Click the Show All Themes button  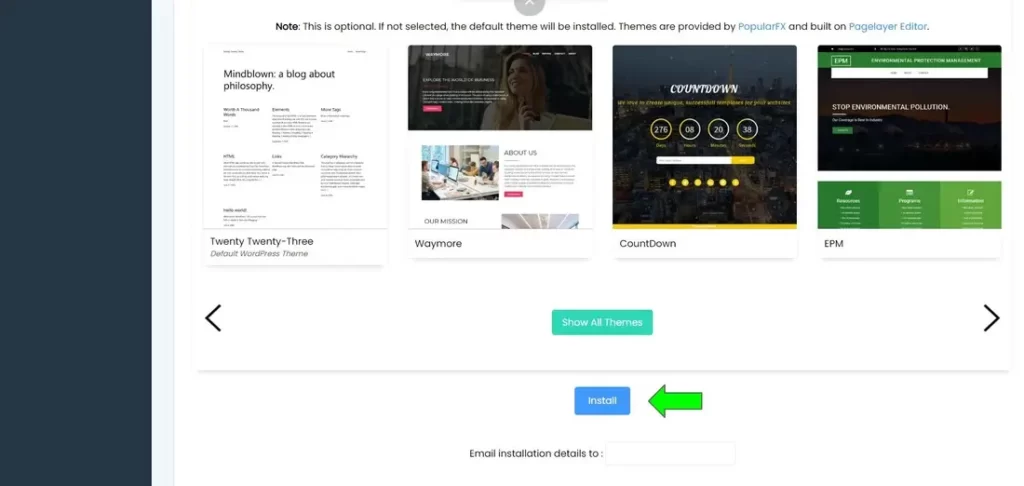tap(602, 322)
